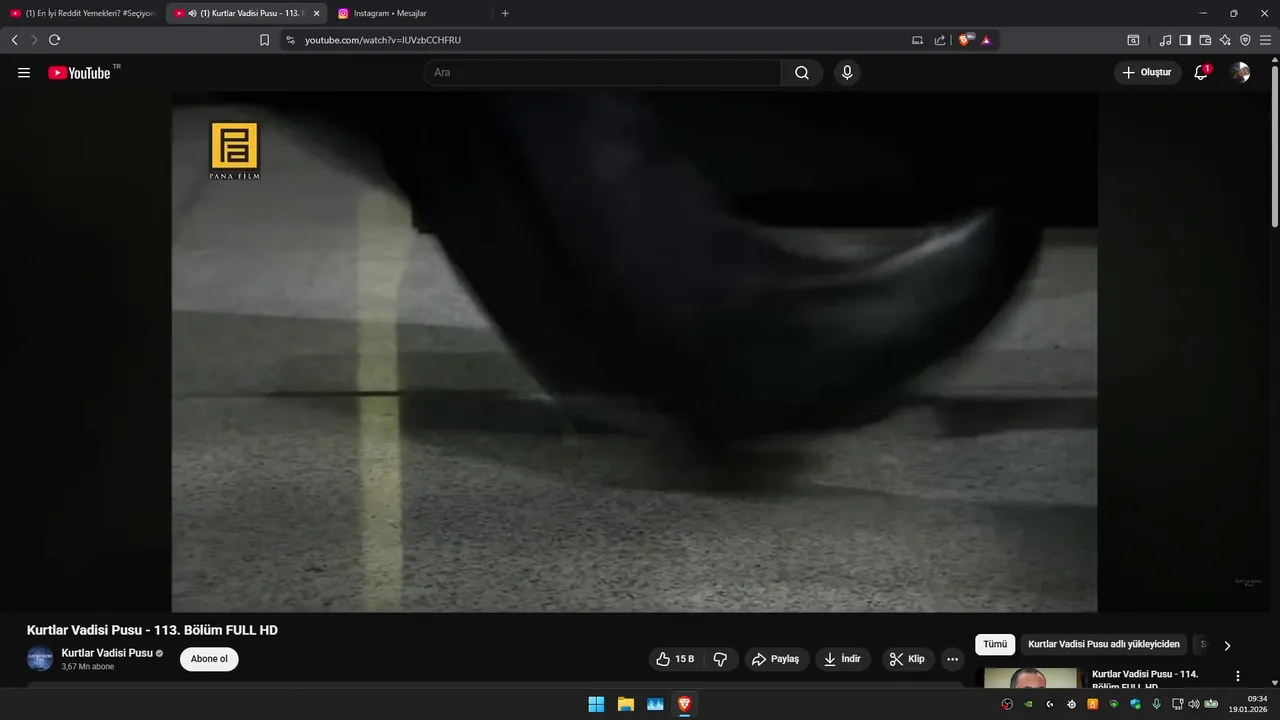Bookmark this page in the address bar
This screenshot has width=1280, height=720.
tap(264, 40)
